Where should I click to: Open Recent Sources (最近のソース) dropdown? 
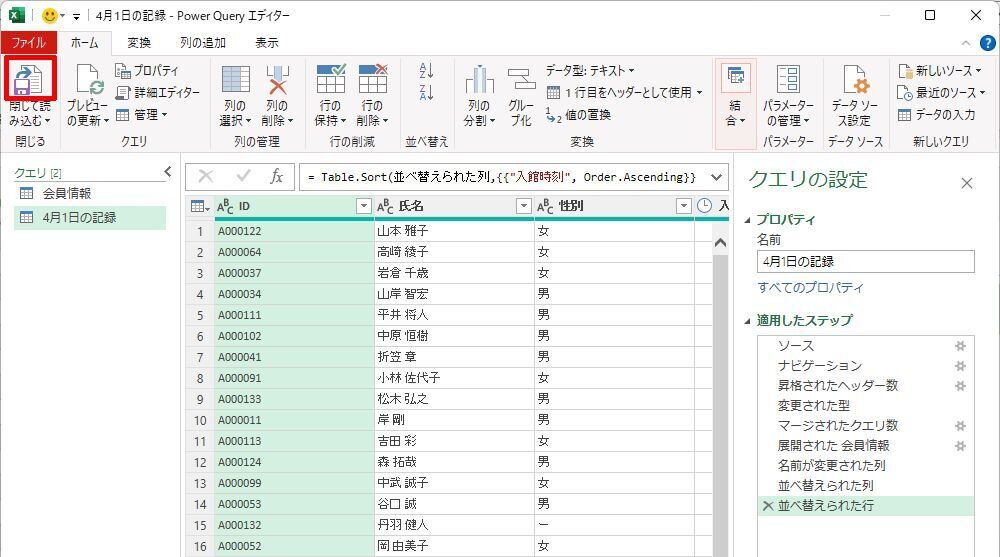(x=941, y=93)
